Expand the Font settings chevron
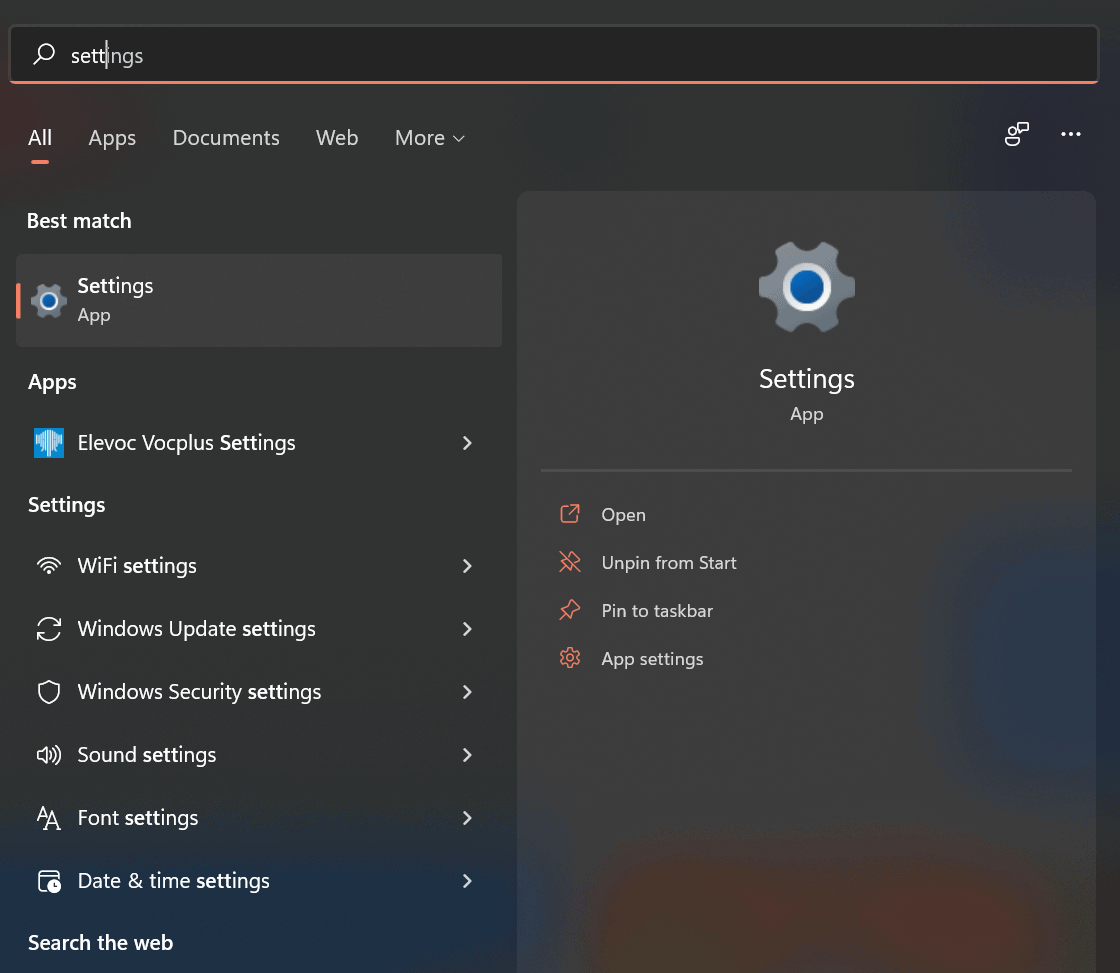The width and height of the screenshot is (1120, 973). tap(467, 817)
